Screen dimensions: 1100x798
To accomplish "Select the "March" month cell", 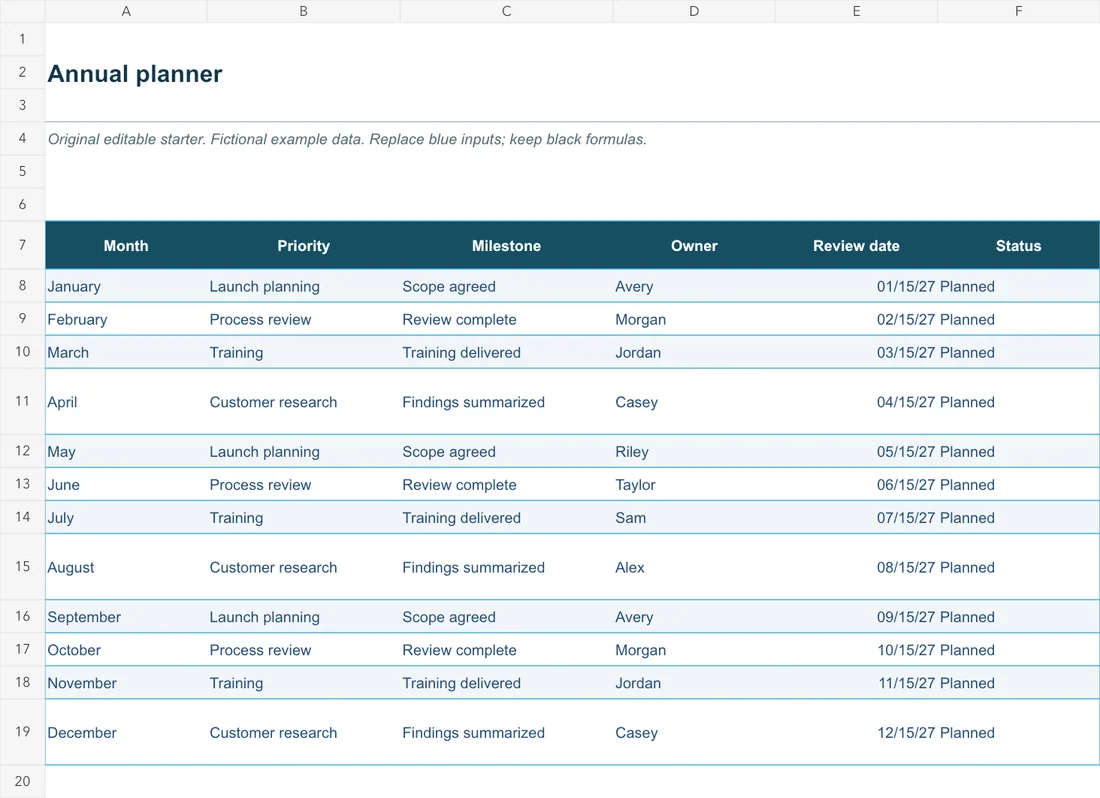I will [x=126, y=352].
